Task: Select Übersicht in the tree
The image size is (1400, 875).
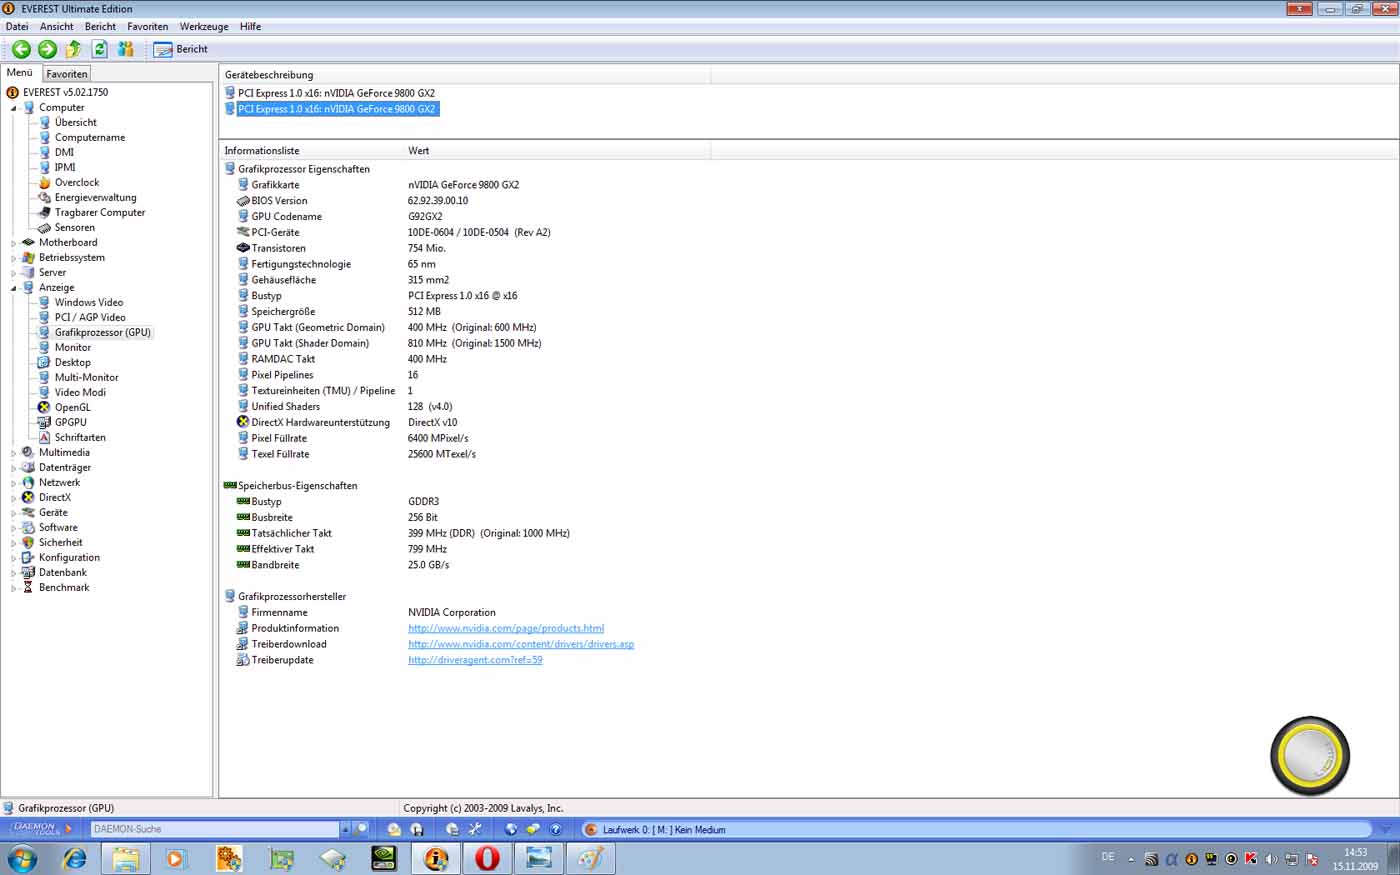Action: click(75, 123)
